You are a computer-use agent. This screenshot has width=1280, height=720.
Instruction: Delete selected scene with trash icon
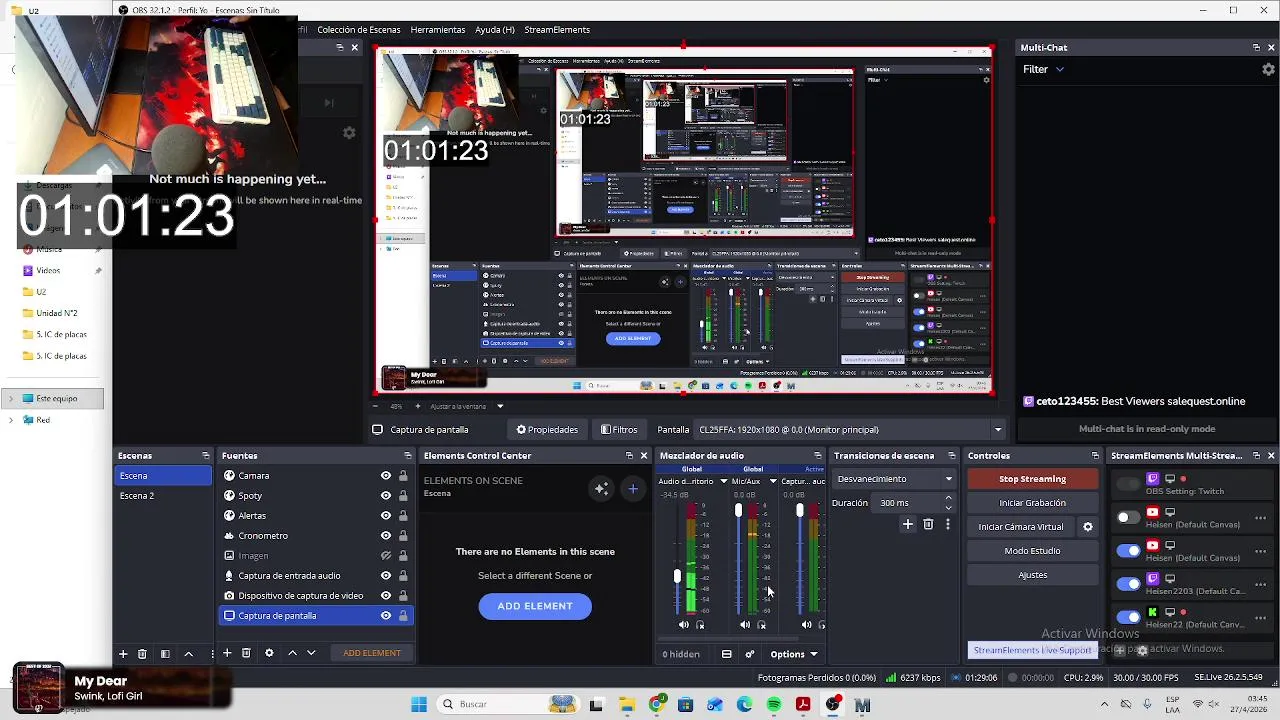tap(142, 653)
